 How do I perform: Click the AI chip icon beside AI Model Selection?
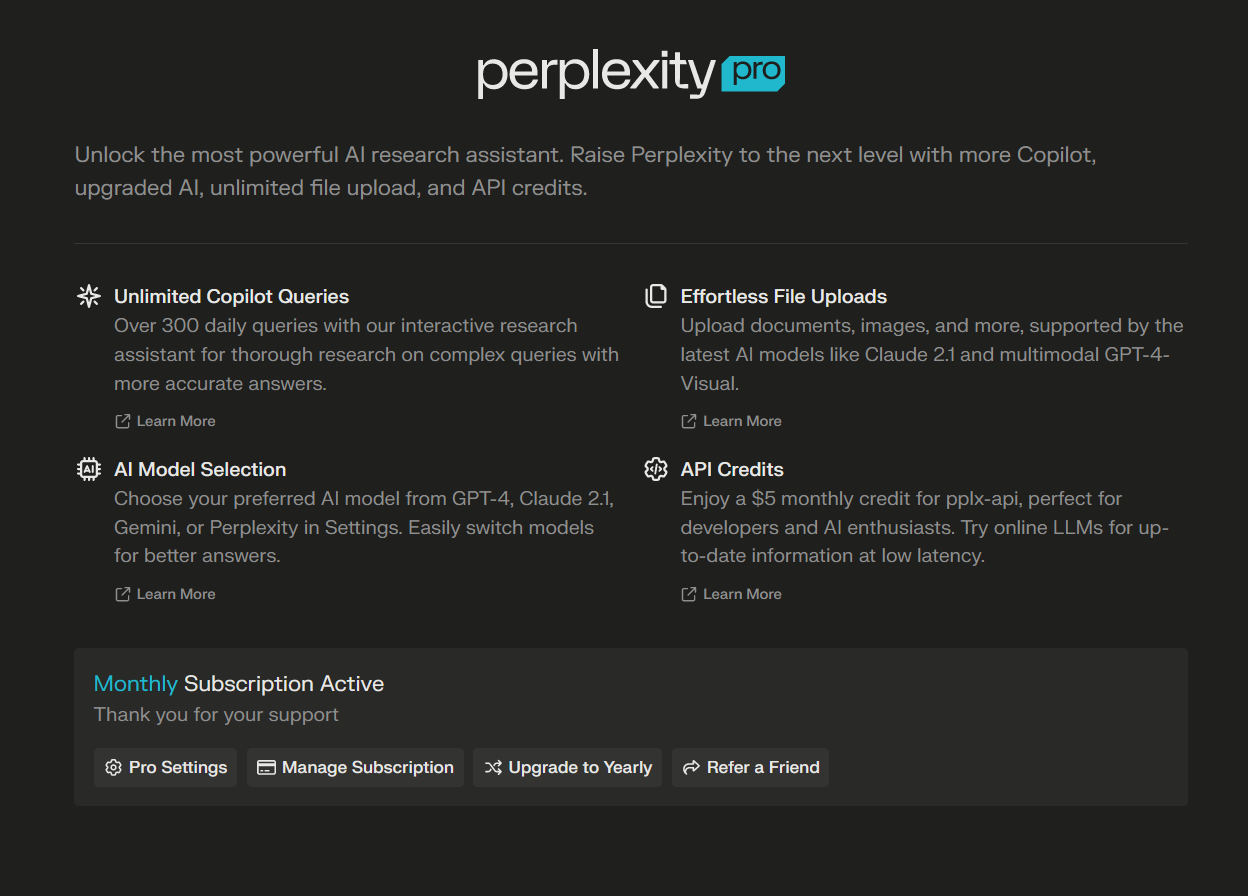pos(88,468)
